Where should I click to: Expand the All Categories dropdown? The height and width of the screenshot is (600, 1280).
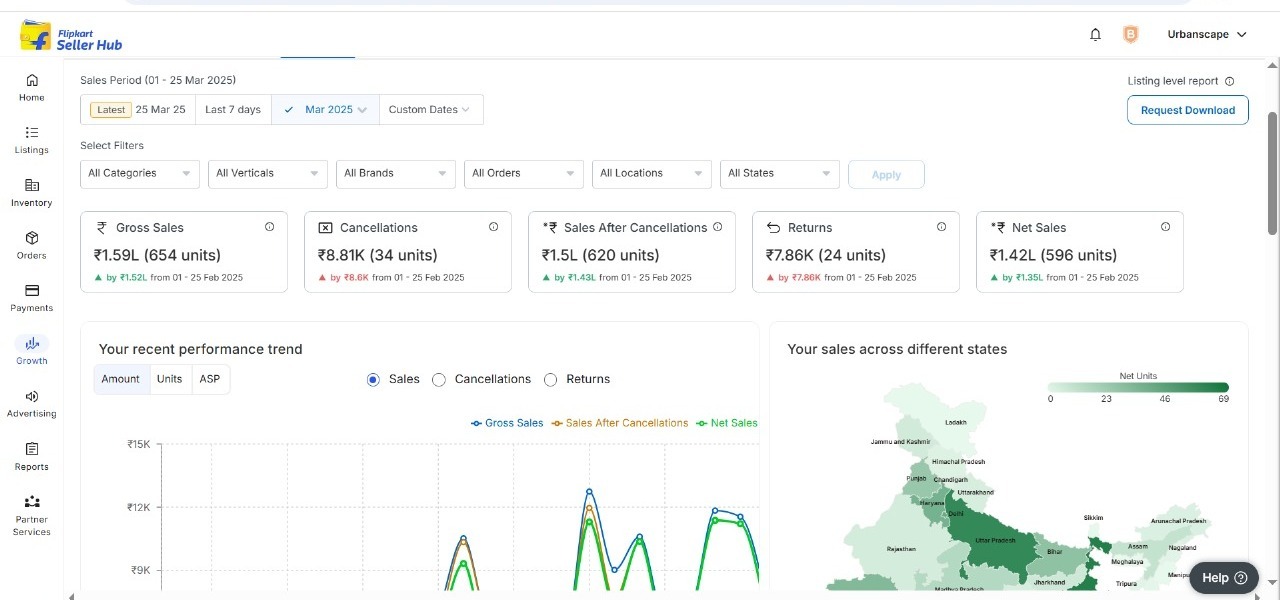(140, 174)
